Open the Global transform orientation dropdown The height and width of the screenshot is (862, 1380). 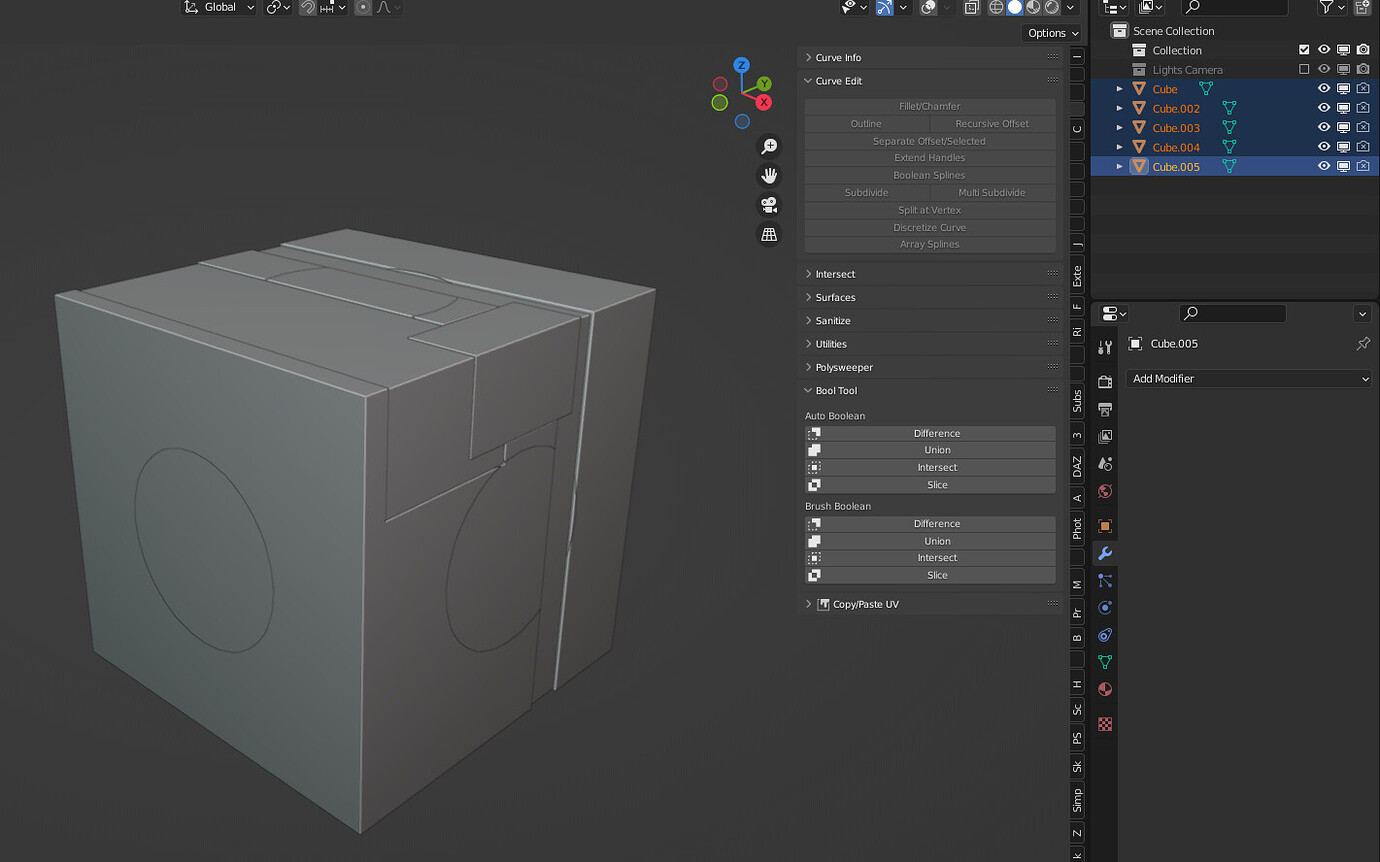[218, 8]
